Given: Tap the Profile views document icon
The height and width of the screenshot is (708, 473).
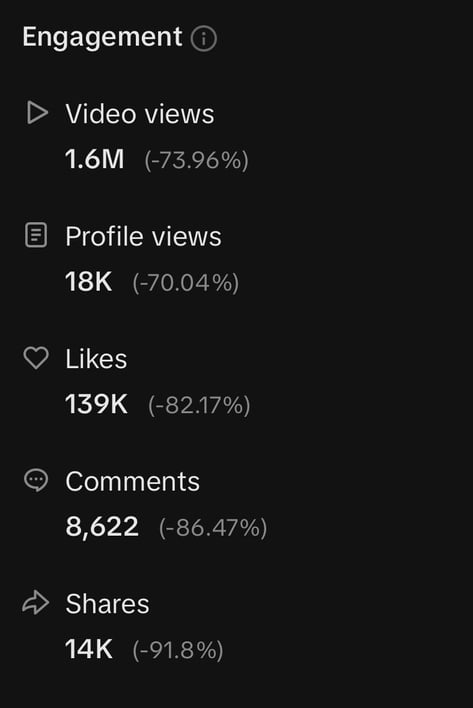Looking at the screenshot, I should (x=36, y=235).
